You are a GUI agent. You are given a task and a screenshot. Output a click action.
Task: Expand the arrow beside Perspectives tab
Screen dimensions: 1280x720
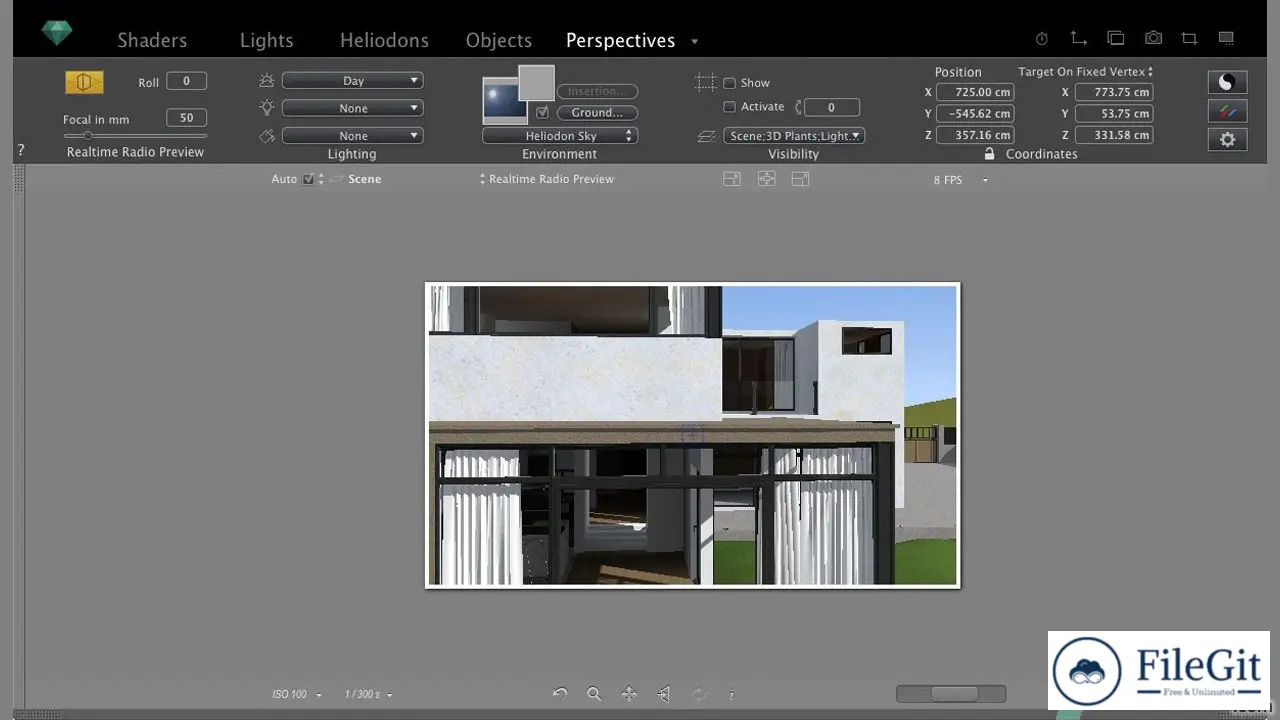(x=694, y=42)
